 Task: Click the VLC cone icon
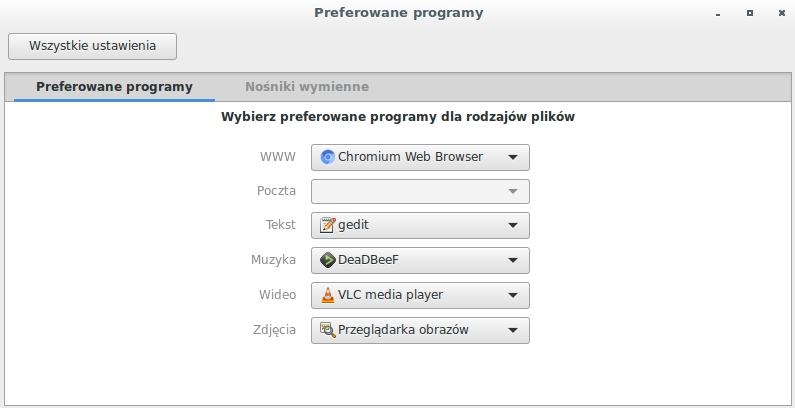[327, 295]
